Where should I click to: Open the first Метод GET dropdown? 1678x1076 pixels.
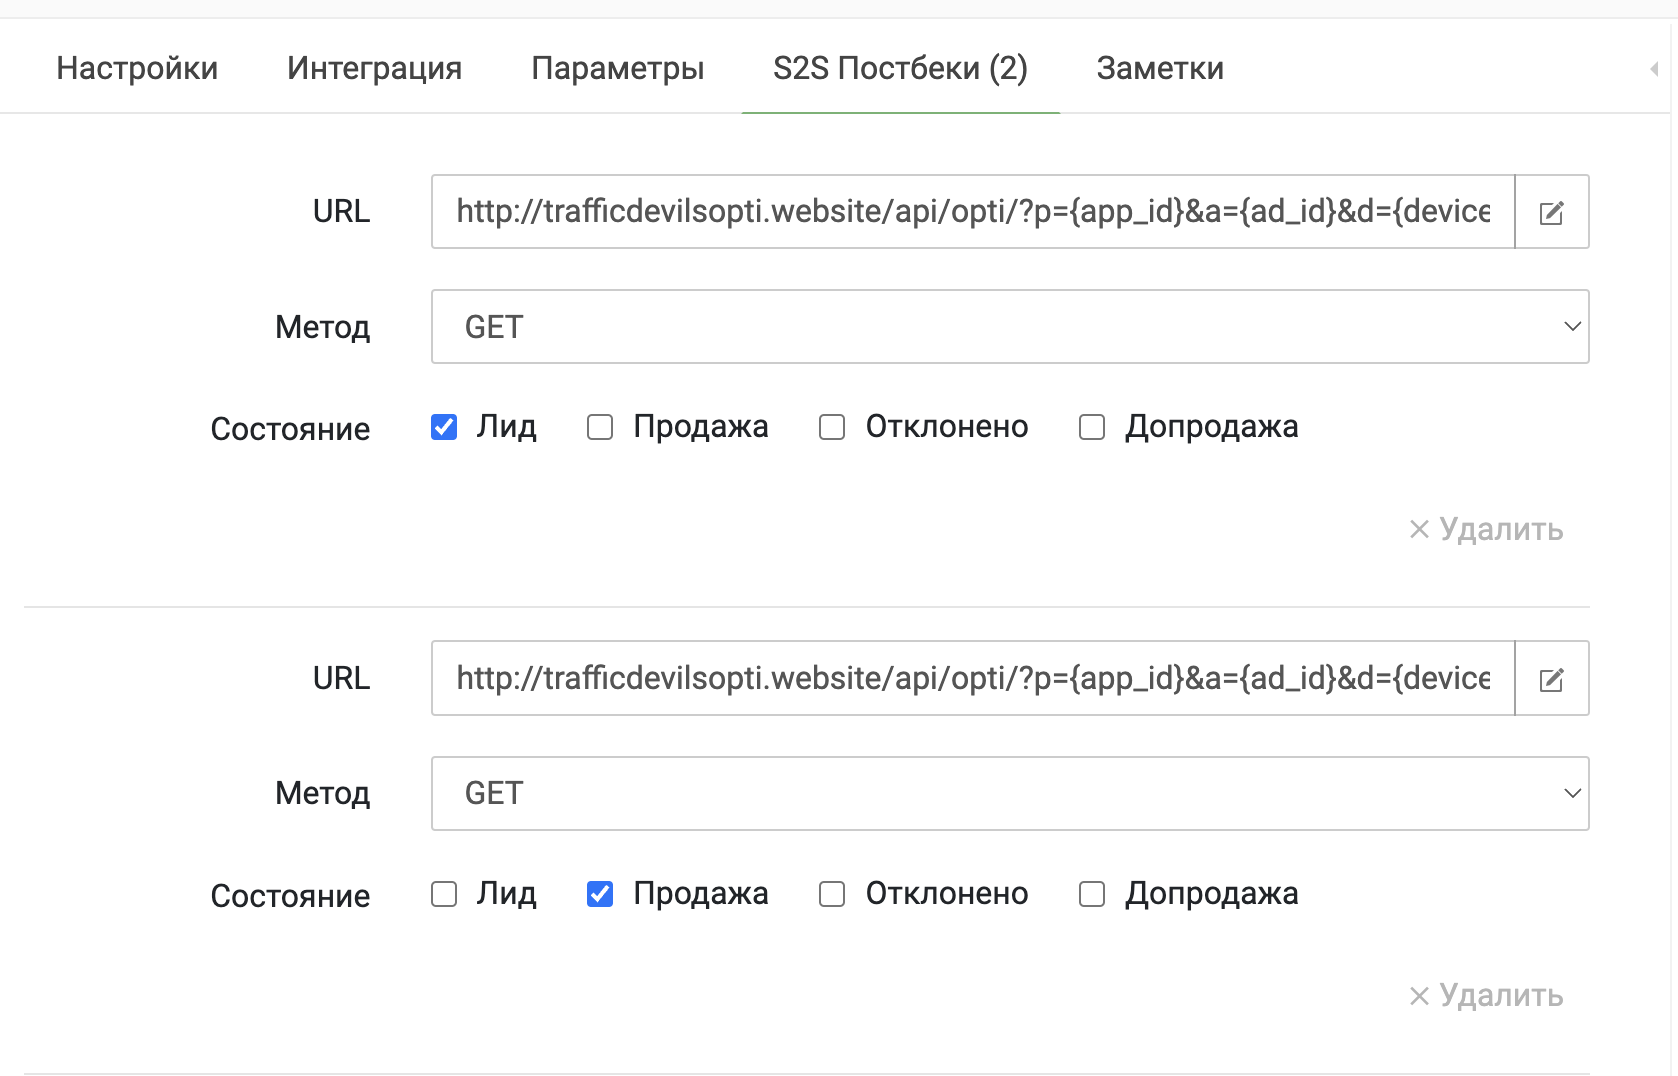point(1010,327)
